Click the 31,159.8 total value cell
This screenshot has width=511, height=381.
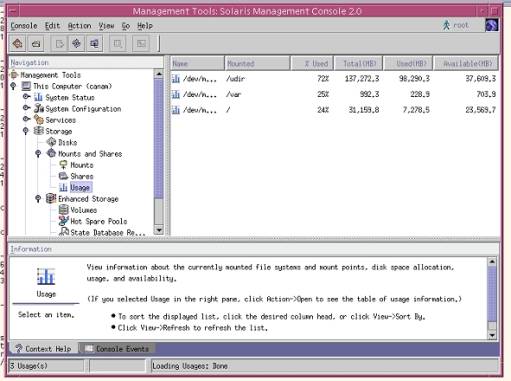pyautogui.click(x=364, y=110)
